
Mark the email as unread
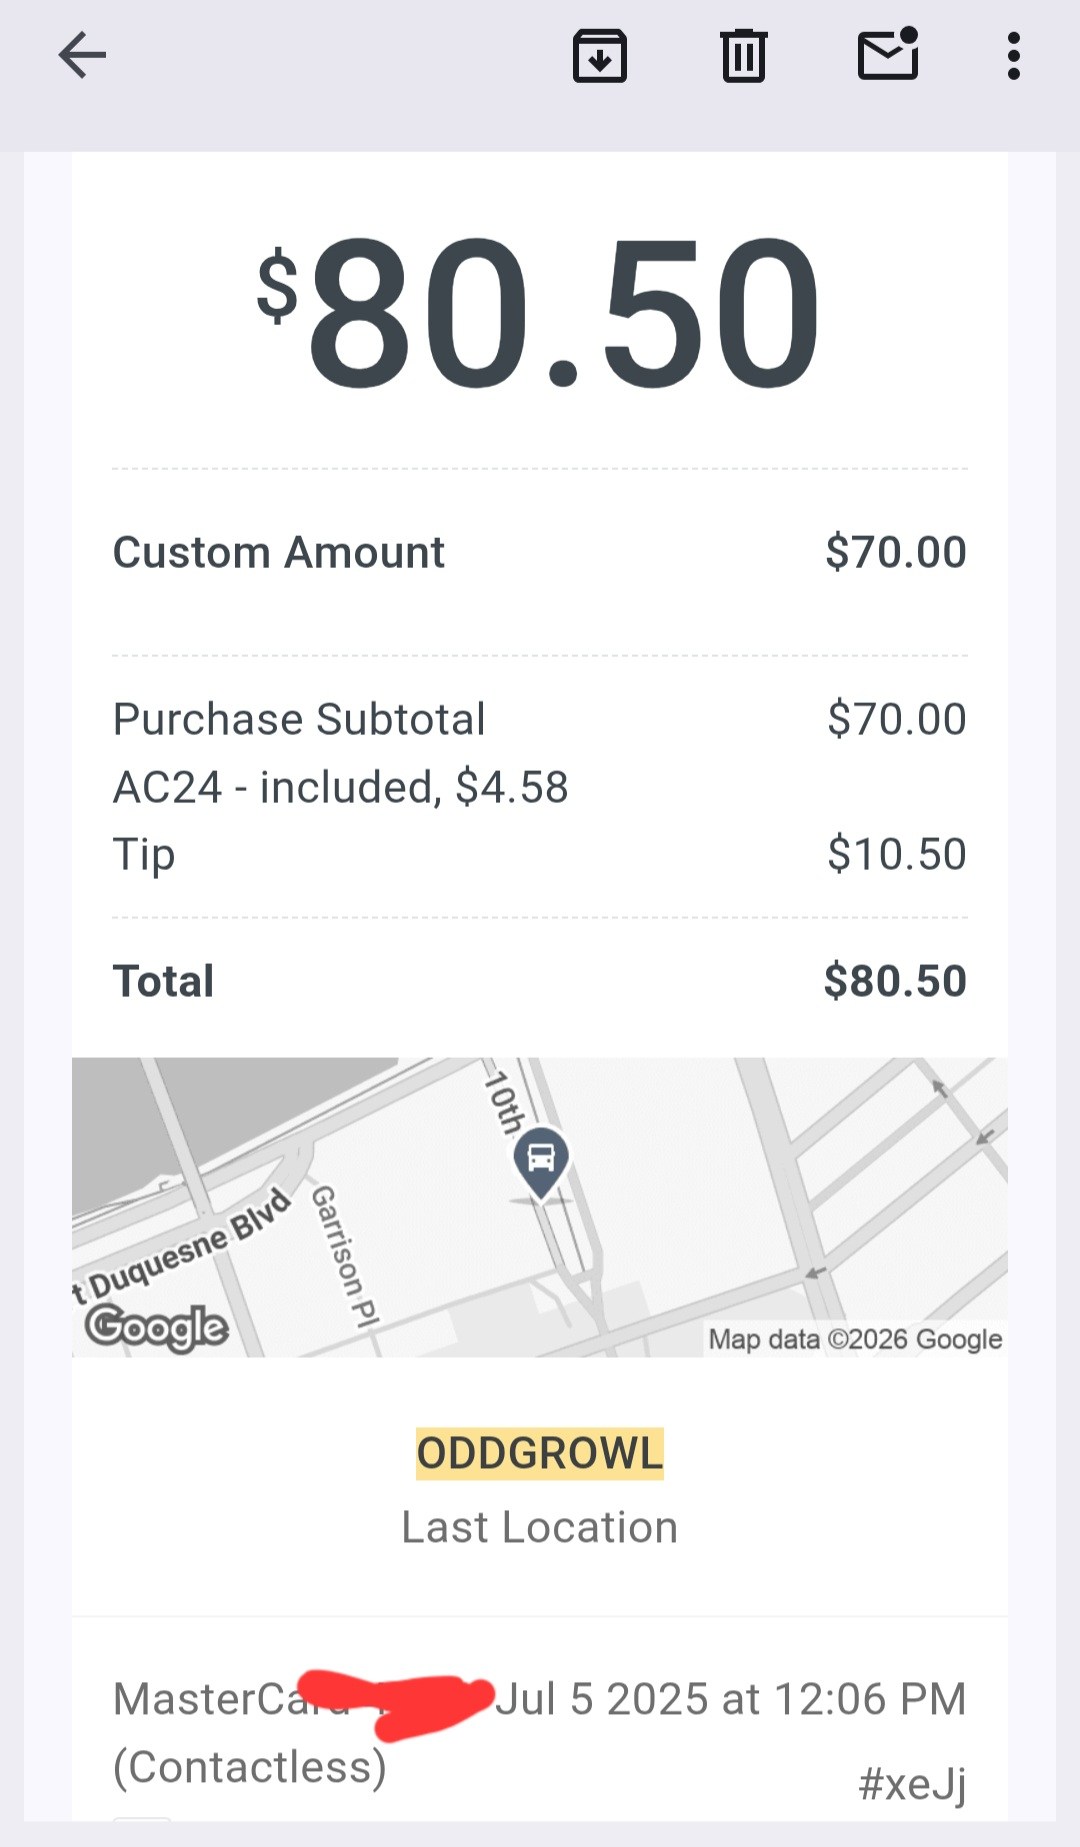(888, 55)
